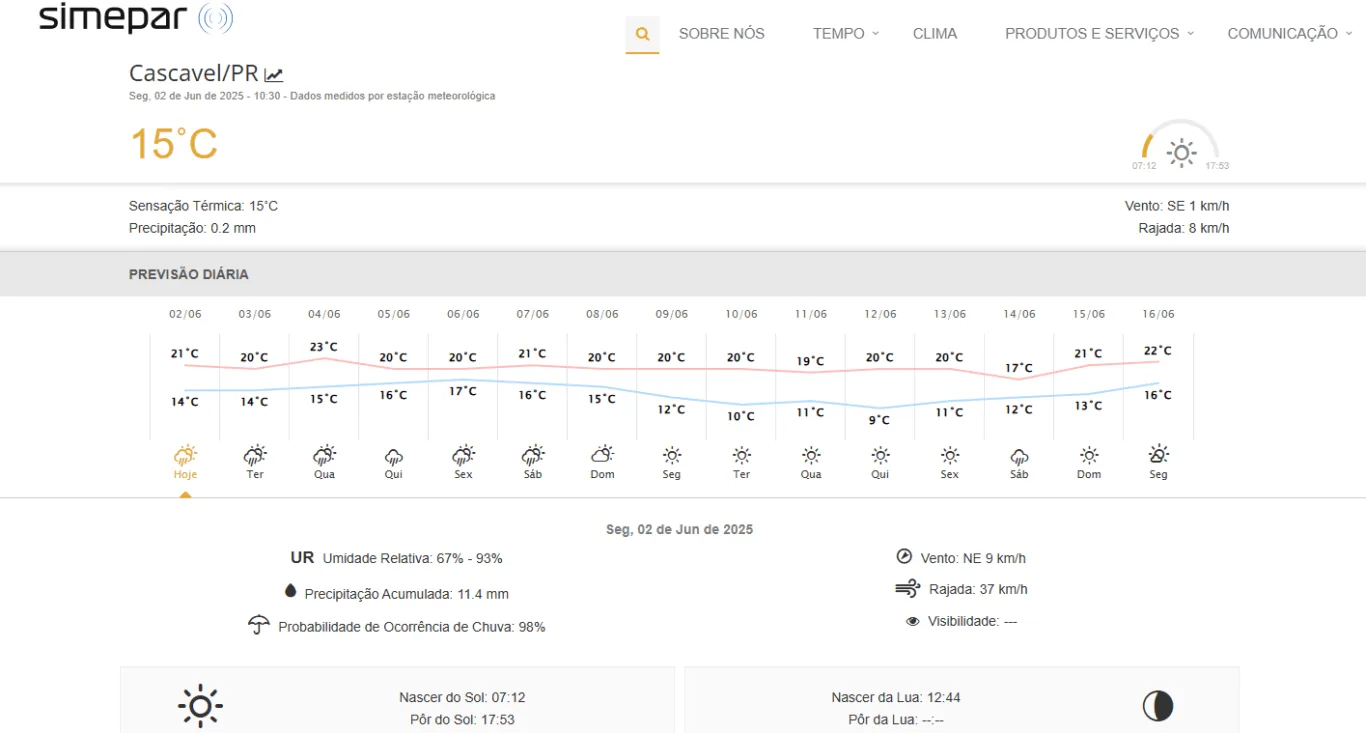The image size is (1366, 733).
Task: Open the SOBRE NÓS menu item
Action: click(722, 34)
